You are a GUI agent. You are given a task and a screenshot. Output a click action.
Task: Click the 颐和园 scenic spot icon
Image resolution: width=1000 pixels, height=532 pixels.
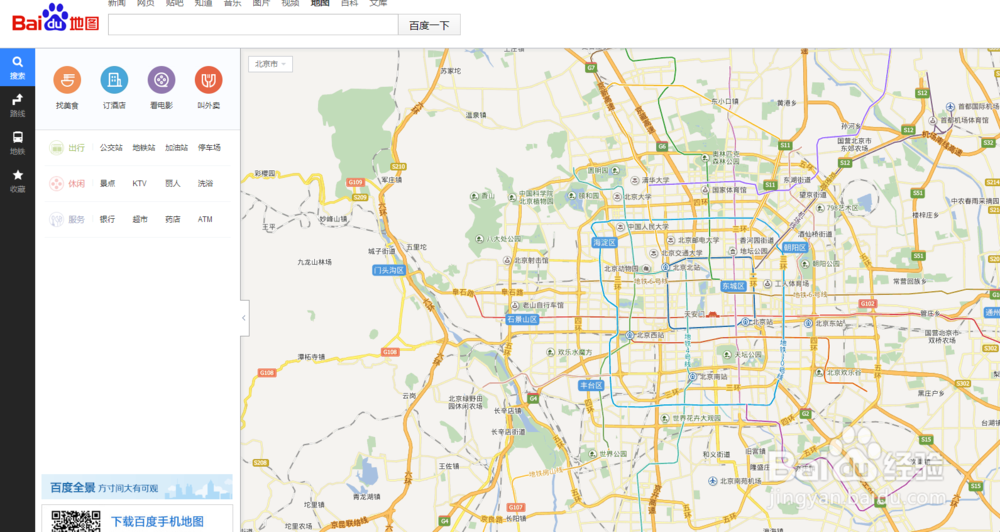pos(572,196)
